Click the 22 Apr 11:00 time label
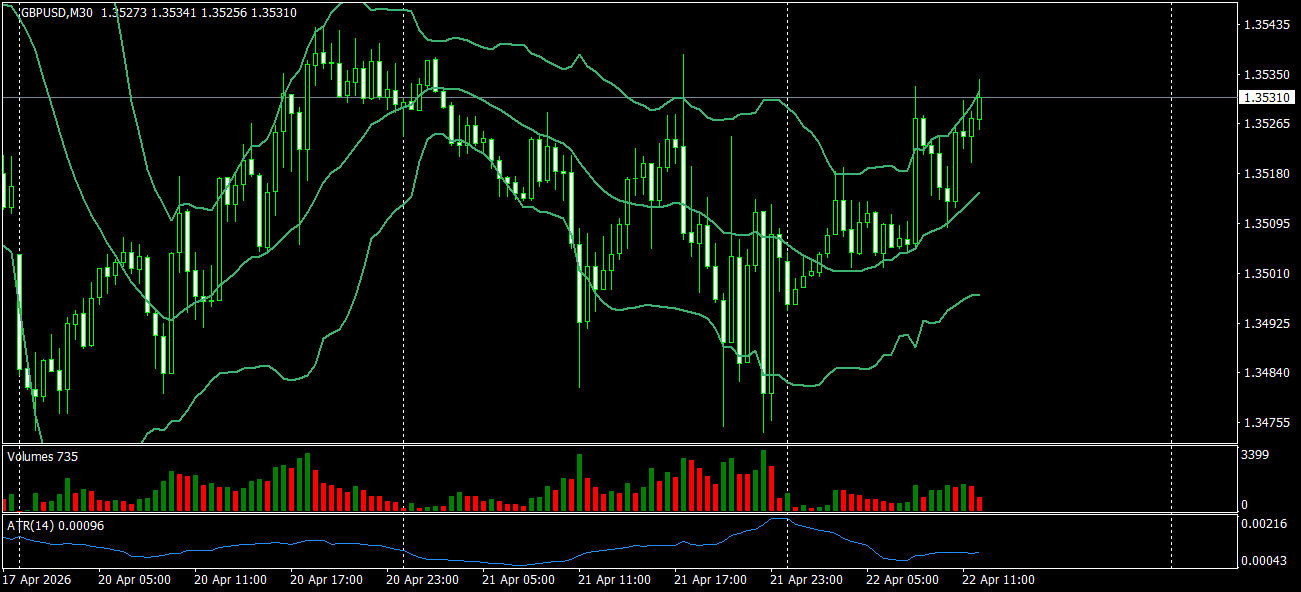1301x592 pixels. (998, 580)
